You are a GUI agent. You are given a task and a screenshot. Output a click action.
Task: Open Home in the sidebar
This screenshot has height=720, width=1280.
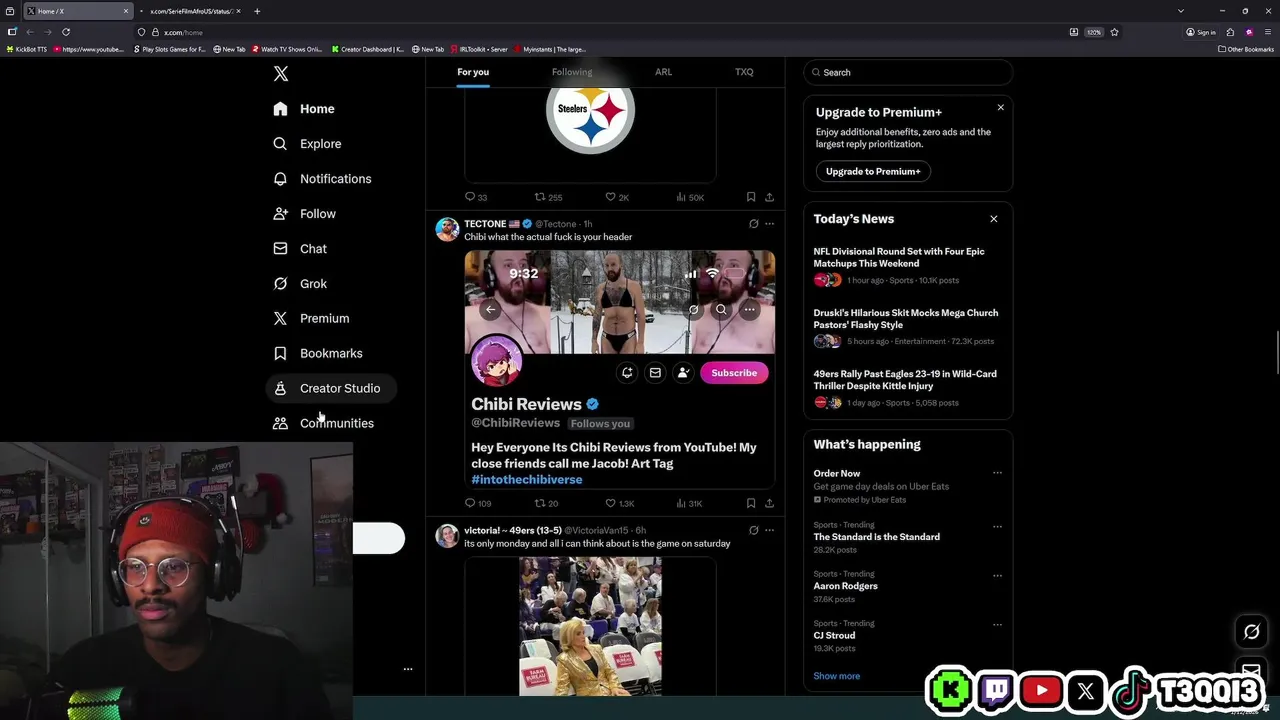pyautogui.click(x=304, y=109)
